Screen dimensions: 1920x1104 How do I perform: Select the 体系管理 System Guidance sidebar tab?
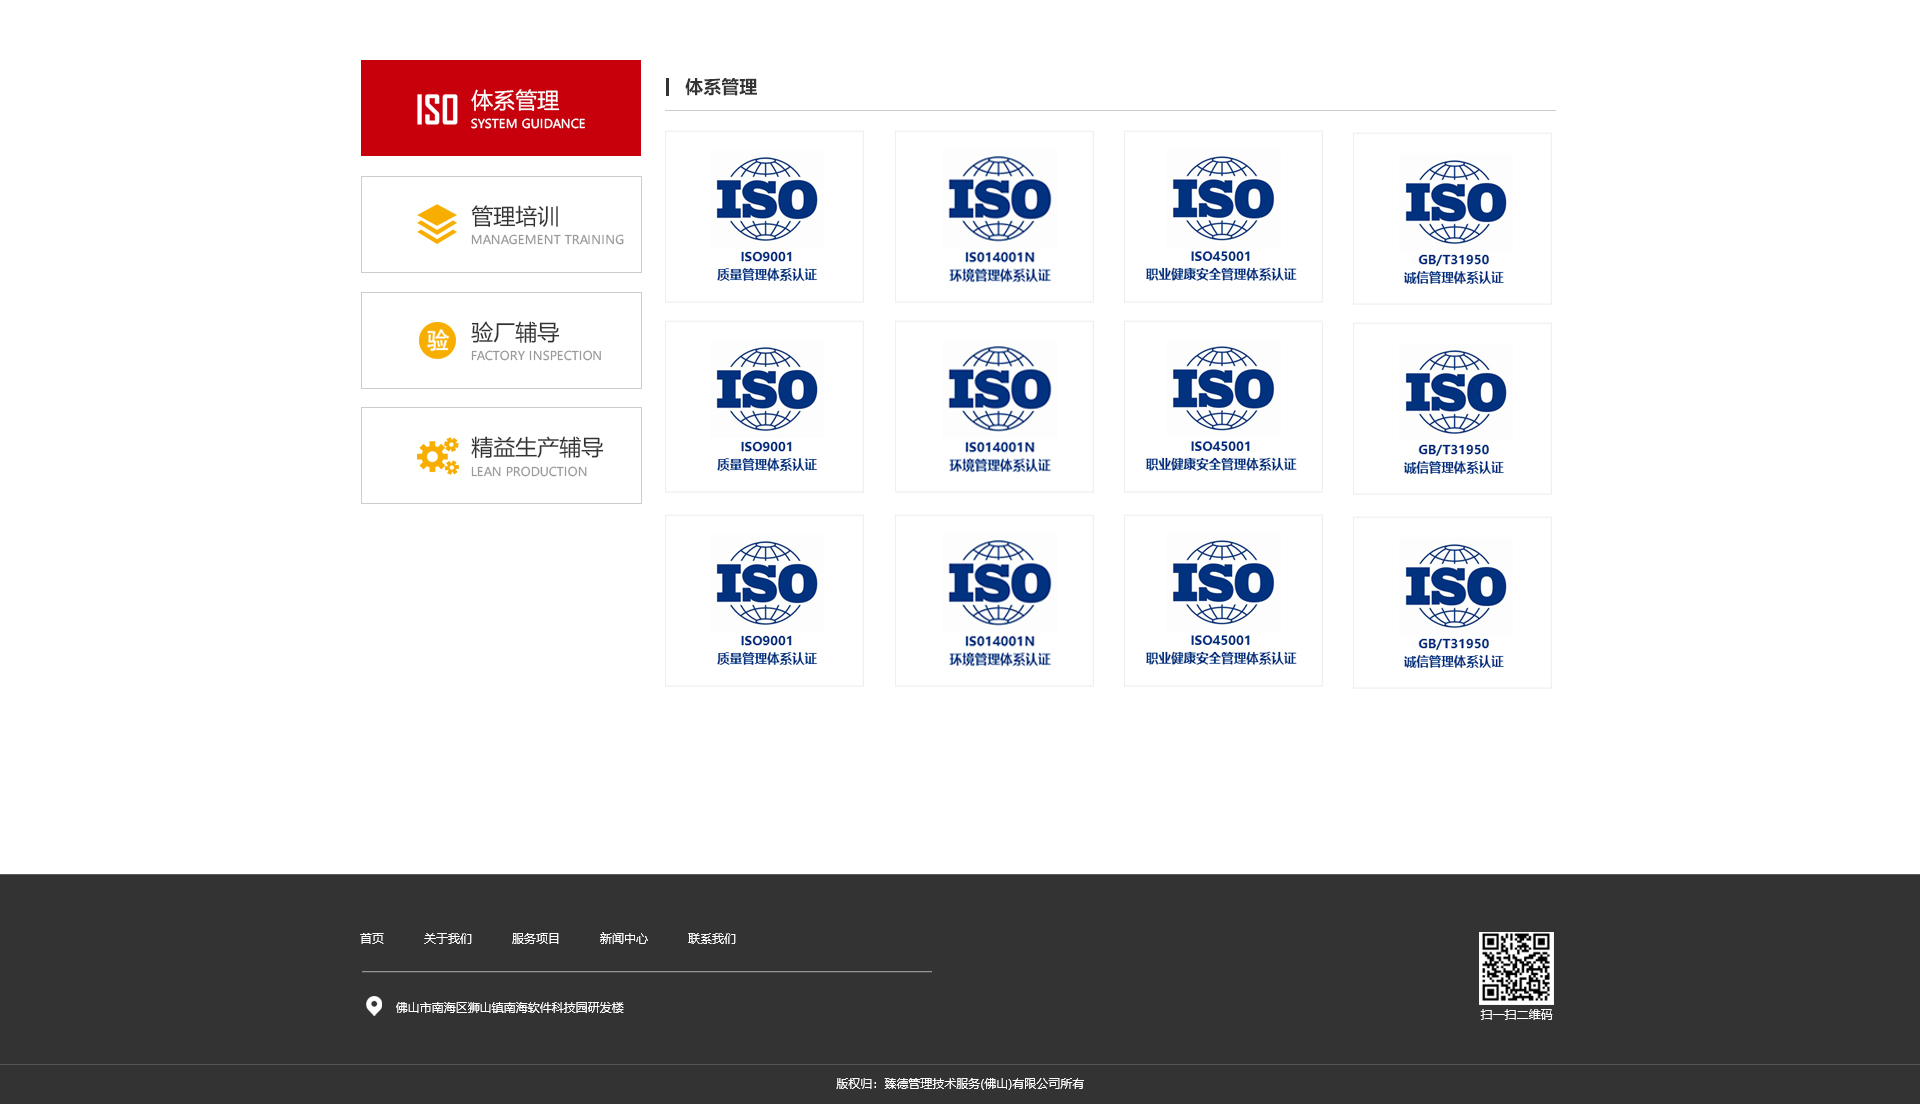coord(501,108)
